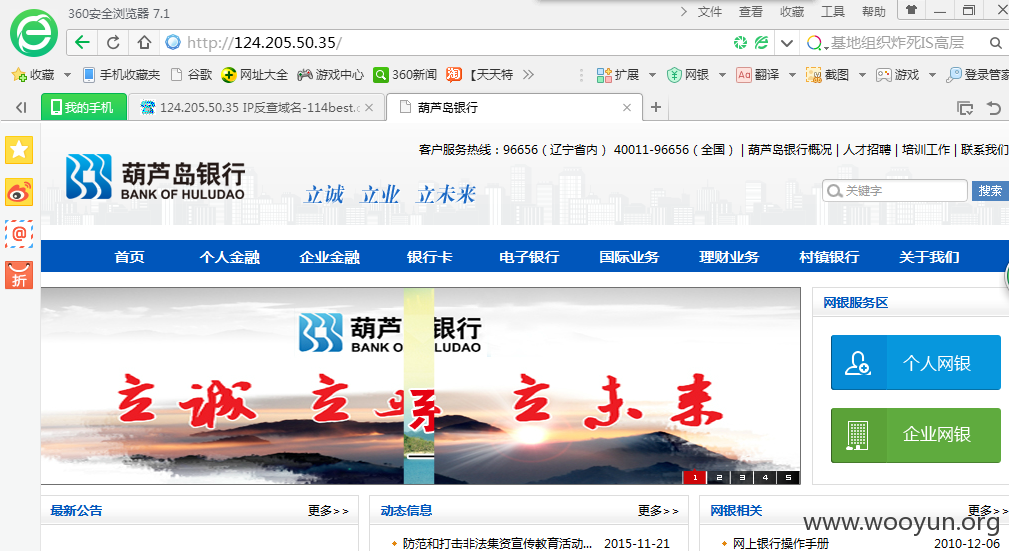Open 登录管家 login manager
Image resolution: width=1009 pixels, height=551 pixels.
pos(977,75)
